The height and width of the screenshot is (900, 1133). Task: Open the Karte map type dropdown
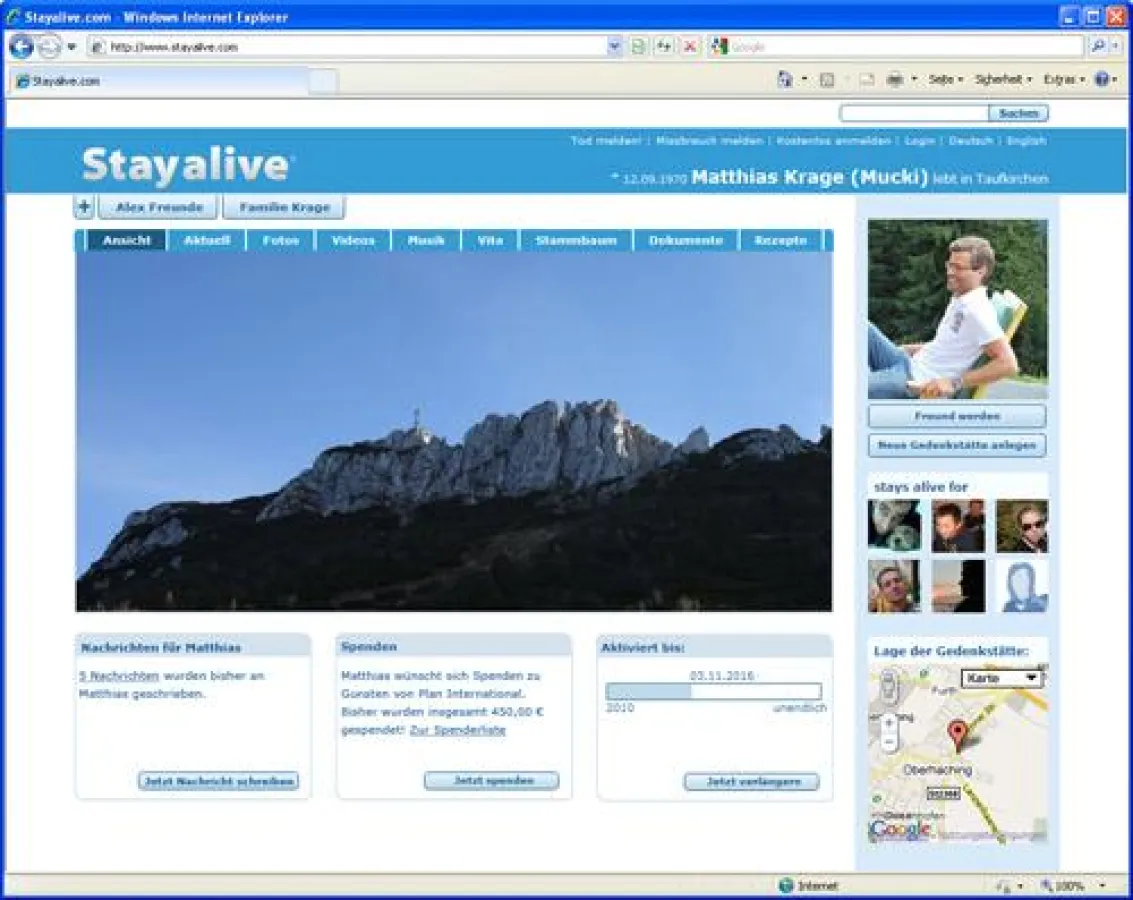point(1002,678)
